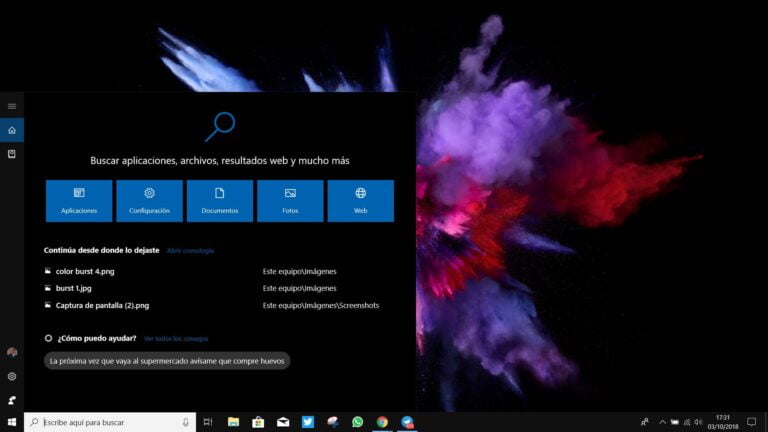Switch to Chrome on the taskbar
768x432 pixels.
[383, 422]
